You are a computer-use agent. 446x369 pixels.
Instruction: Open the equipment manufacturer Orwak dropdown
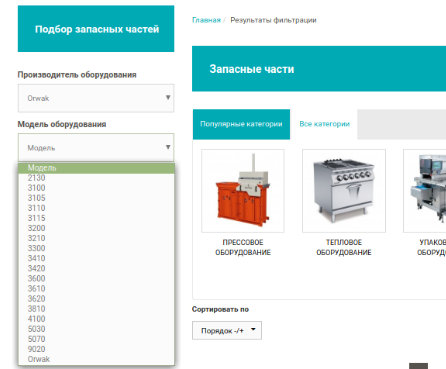[96, 98]
